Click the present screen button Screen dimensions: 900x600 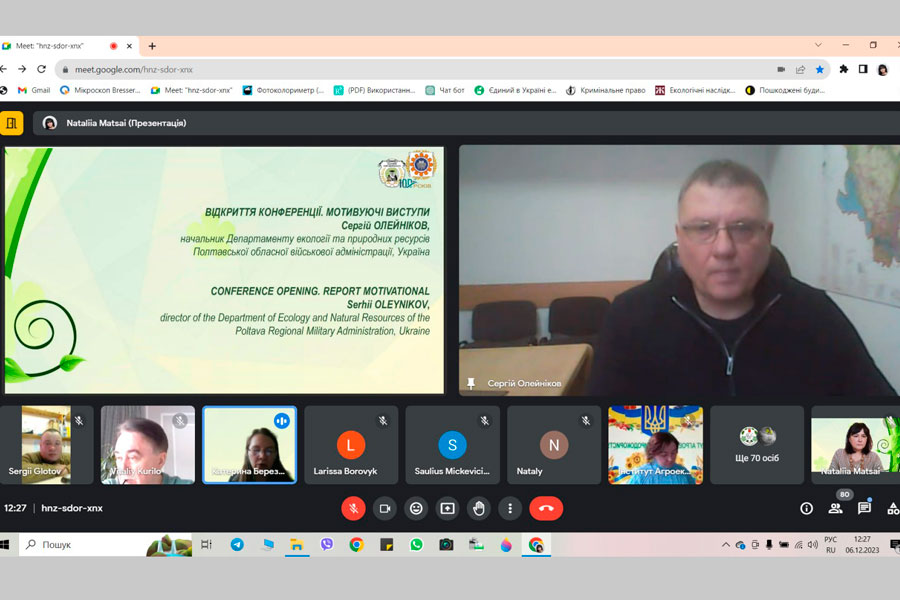click(447, 509)
